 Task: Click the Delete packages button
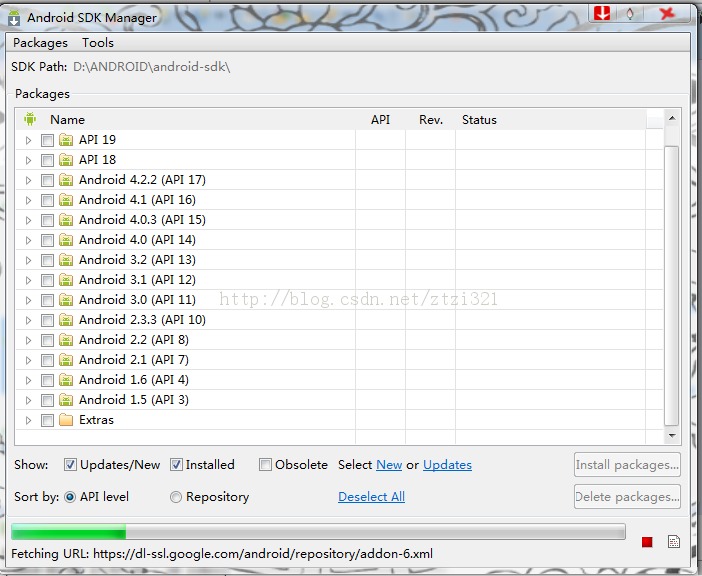click(x=627, y=496)
